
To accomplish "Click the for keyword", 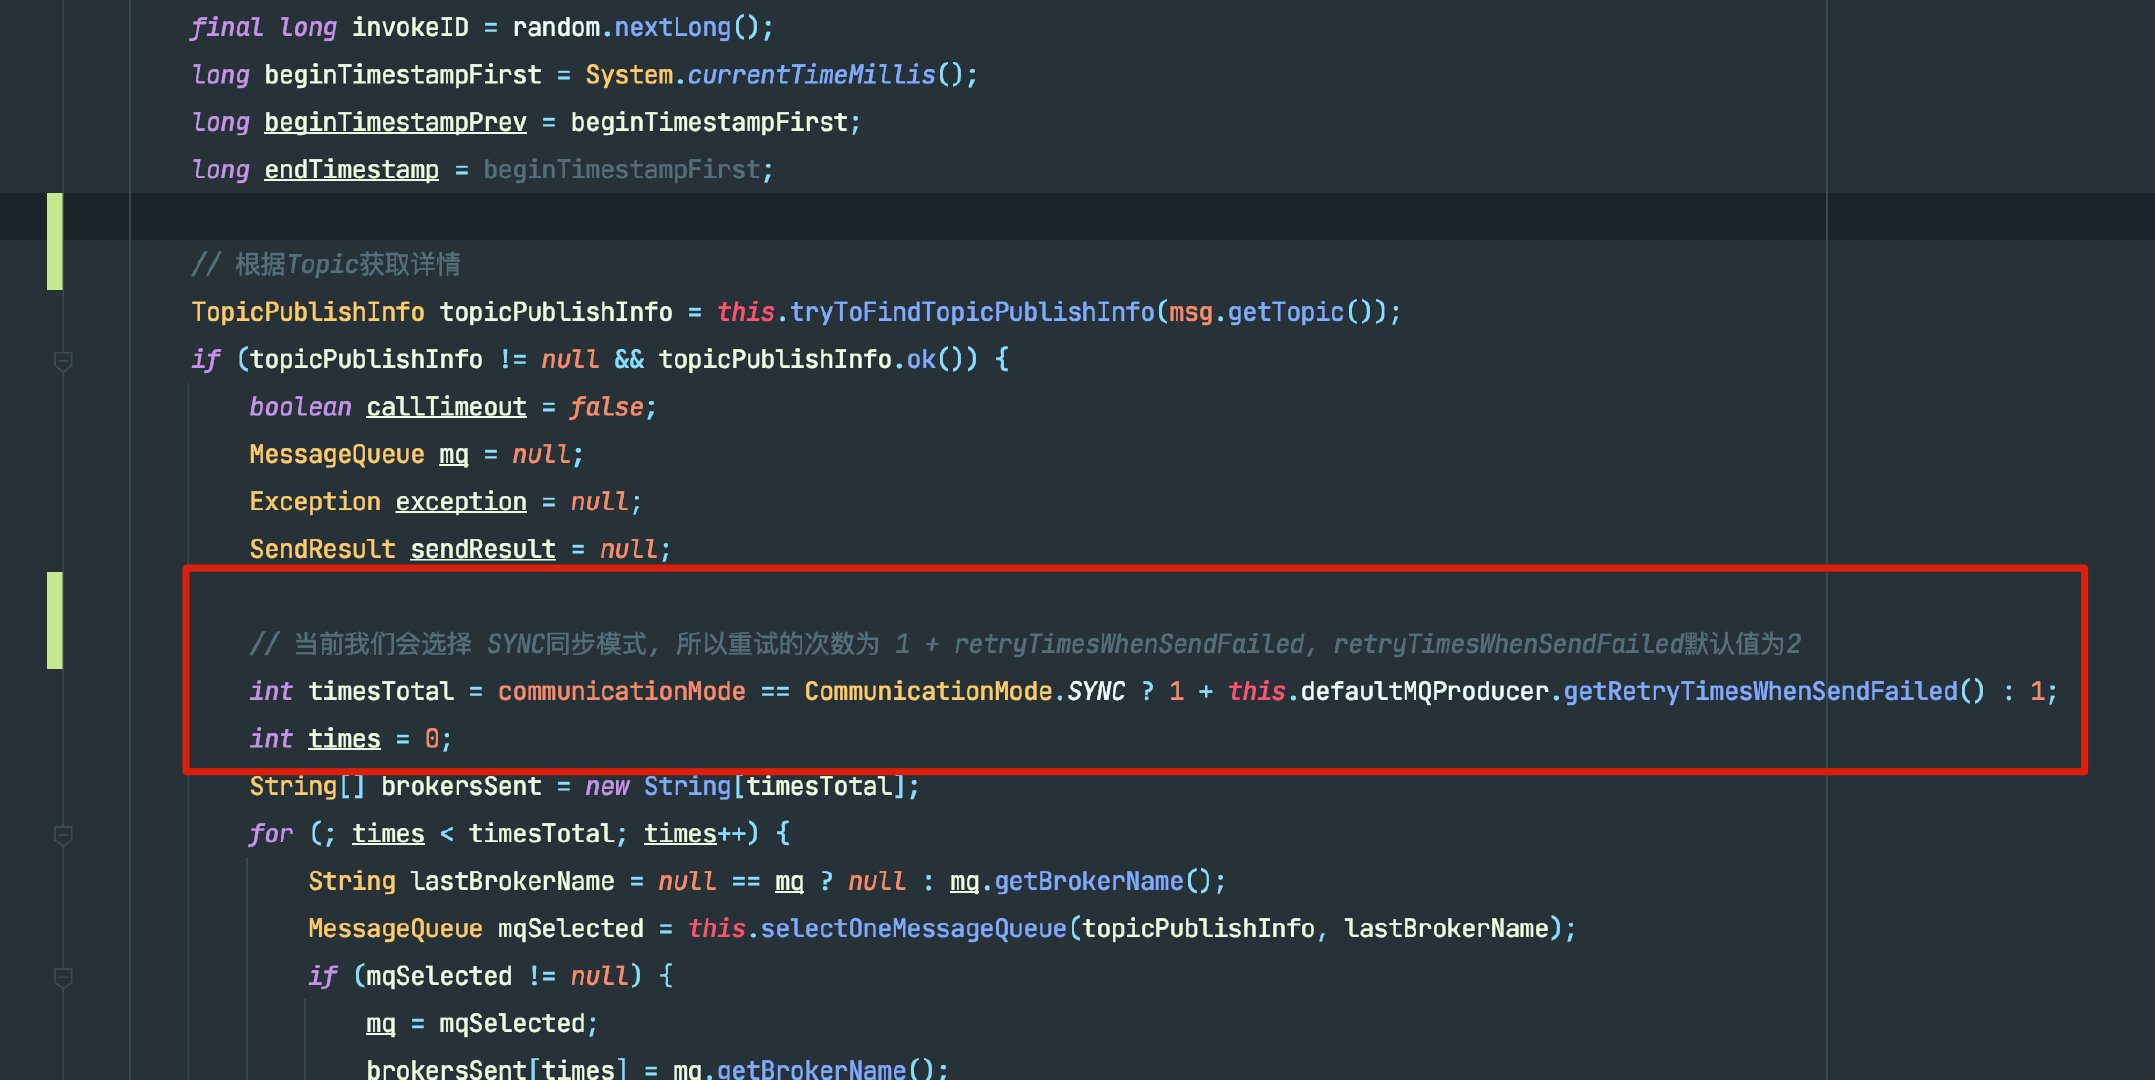I will tap(271, 834).
